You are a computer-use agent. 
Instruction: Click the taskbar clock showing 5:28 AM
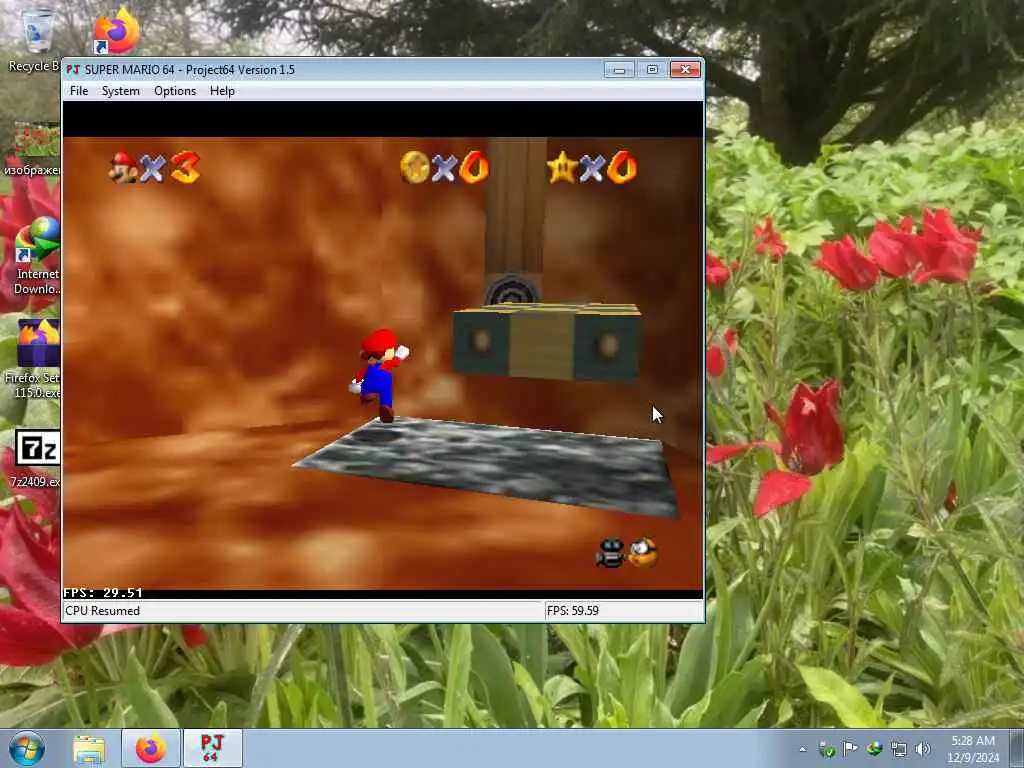[x=973, y=749]
